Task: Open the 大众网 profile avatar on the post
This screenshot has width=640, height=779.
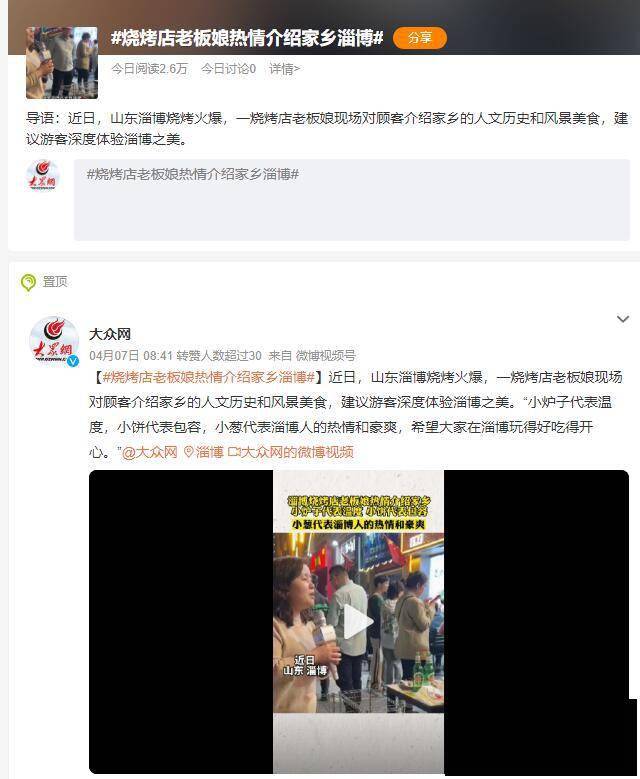Action: tap(54, 342)
